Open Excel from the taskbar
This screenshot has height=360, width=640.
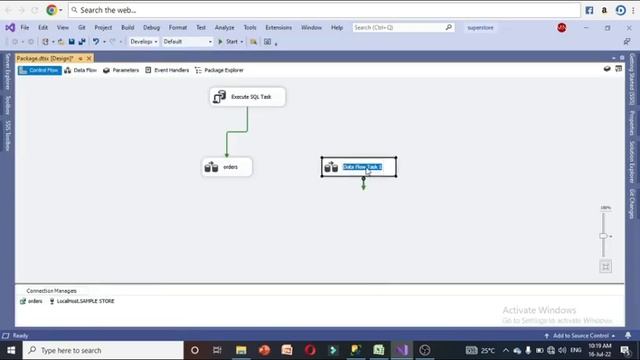(x=379, y=350)
